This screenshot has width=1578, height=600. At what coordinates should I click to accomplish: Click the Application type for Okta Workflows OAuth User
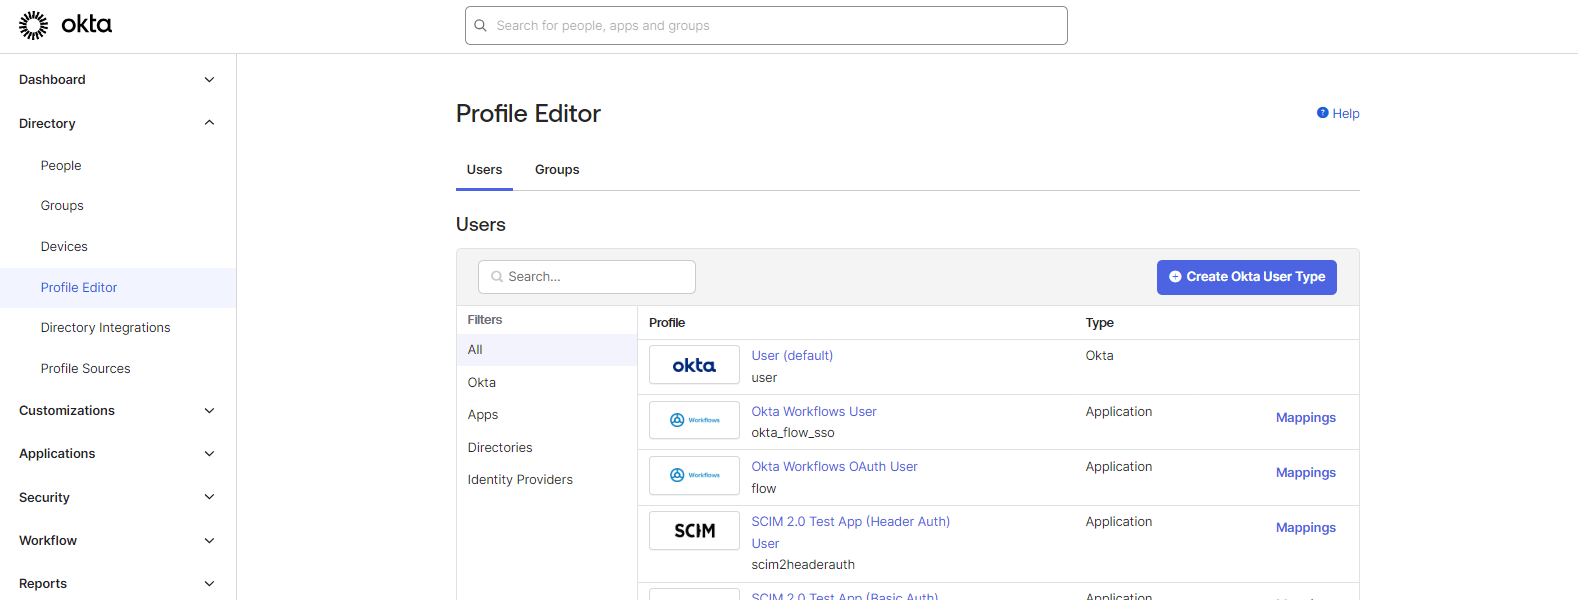click(x=1119, y=467)
